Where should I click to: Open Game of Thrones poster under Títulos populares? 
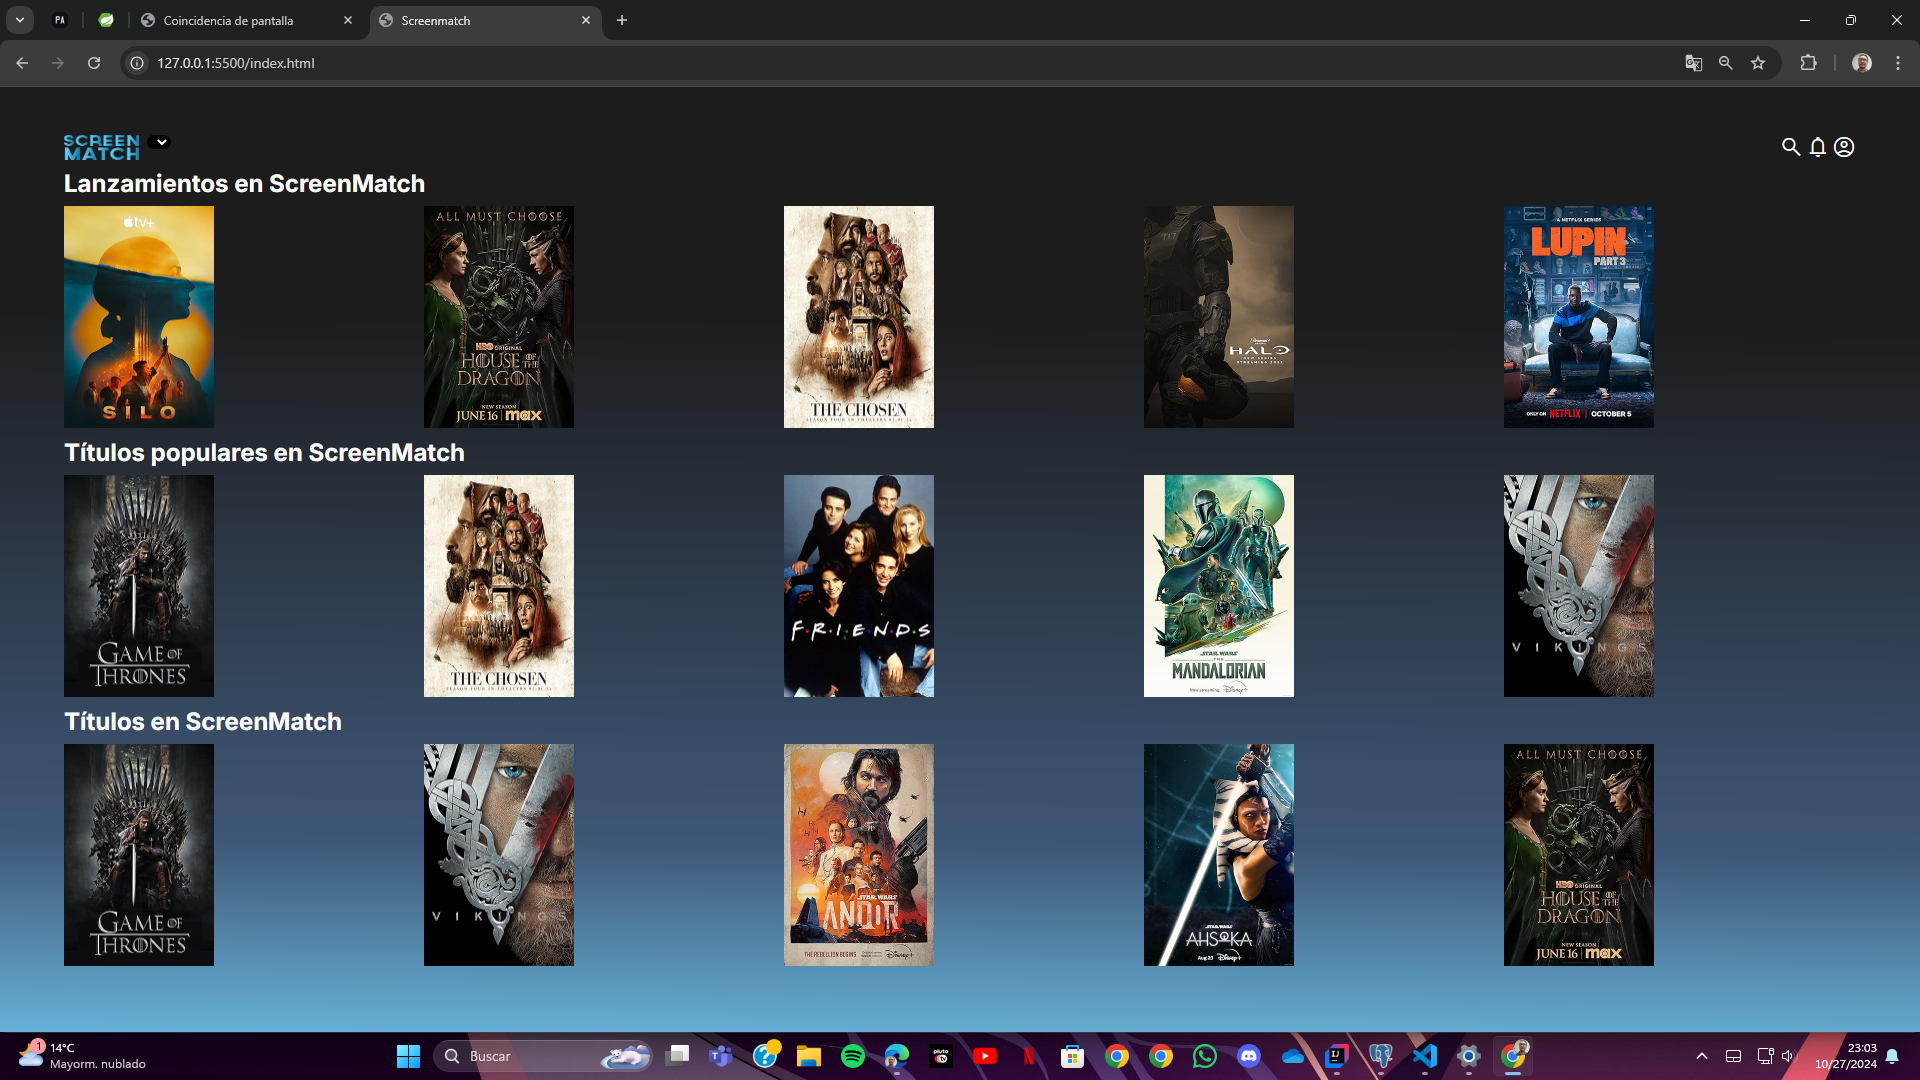coord(139,586)
